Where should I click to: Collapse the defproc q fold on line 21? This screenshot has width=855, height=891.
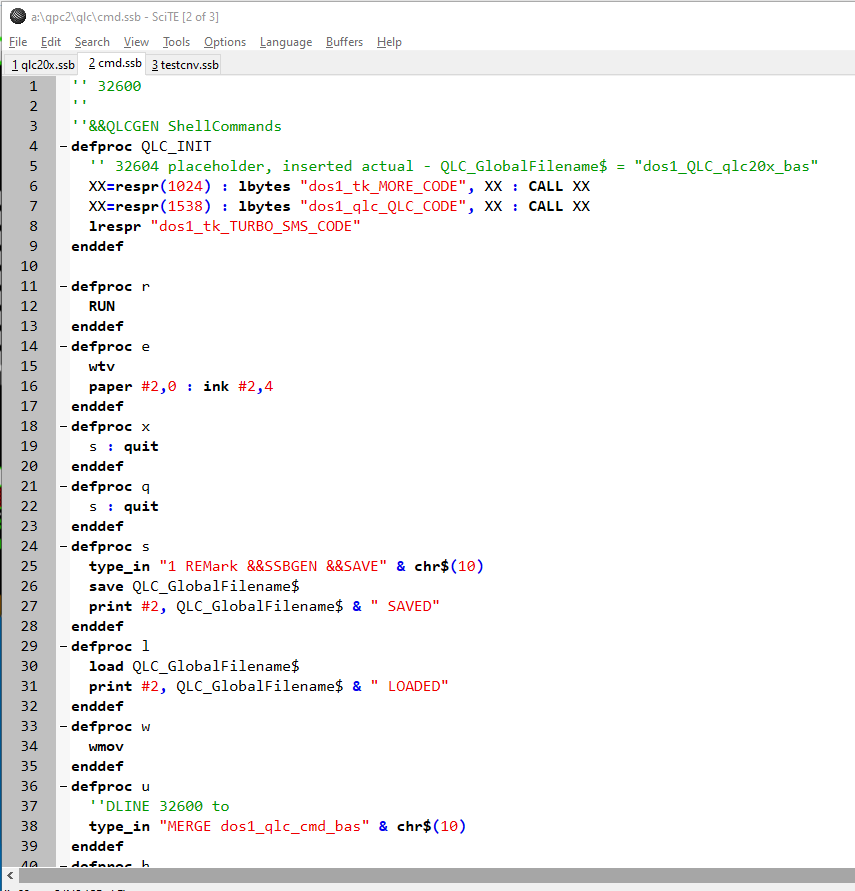point(64,486)
